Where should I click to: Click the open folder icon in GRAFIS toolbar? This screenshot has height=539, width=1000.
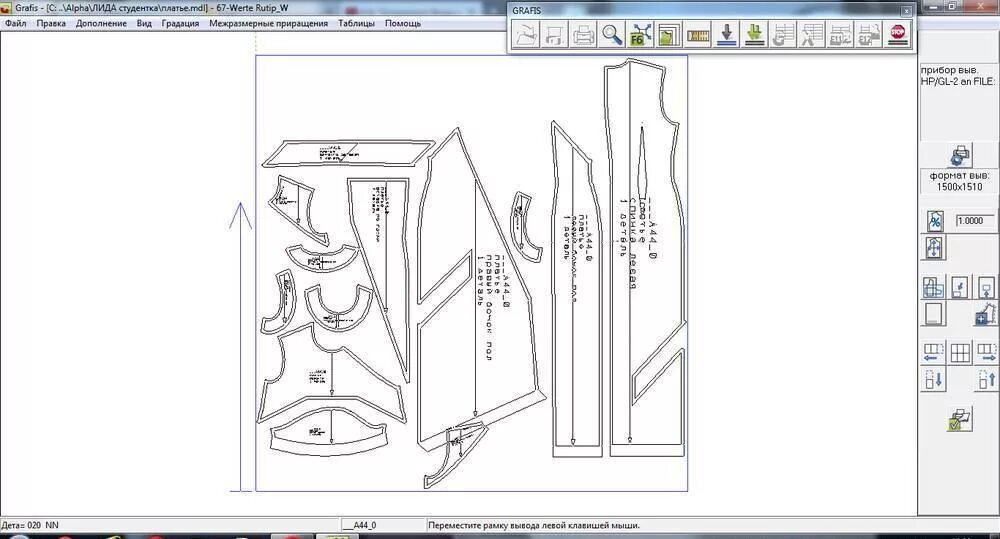point(527,34)
